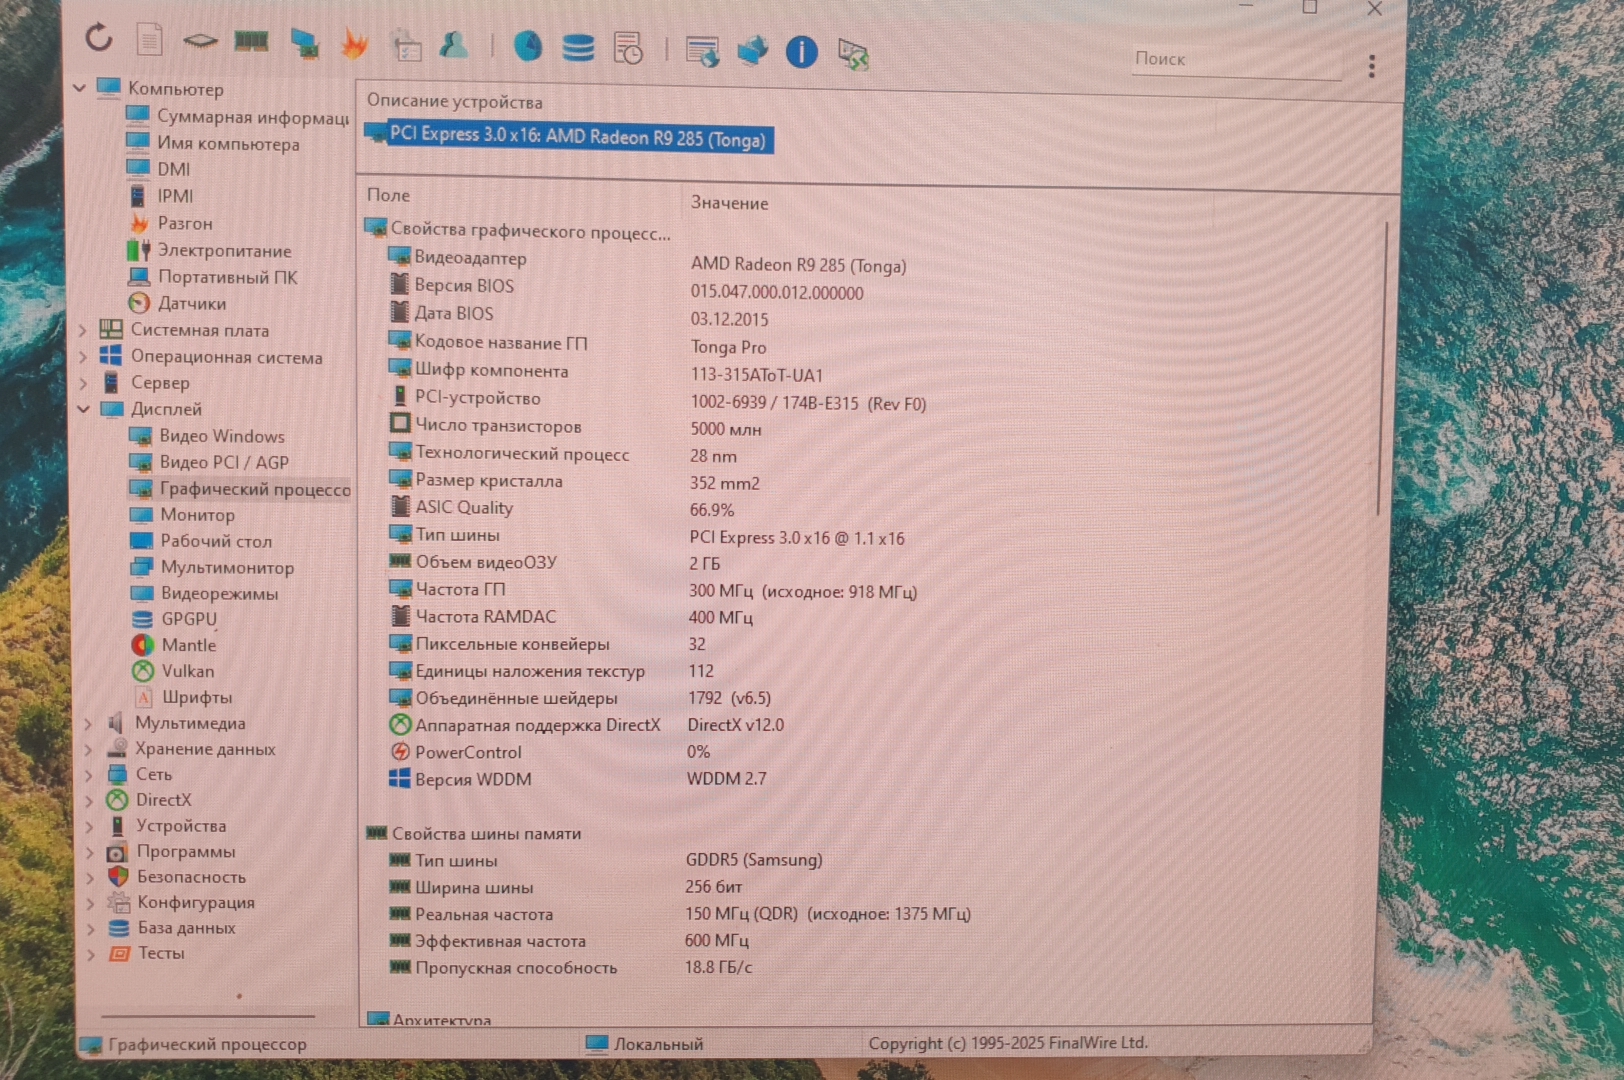The width and height of the screenshot is (1624, 1080).
Task: Click the window with globe icon
Action: click(x=702, y=51)
